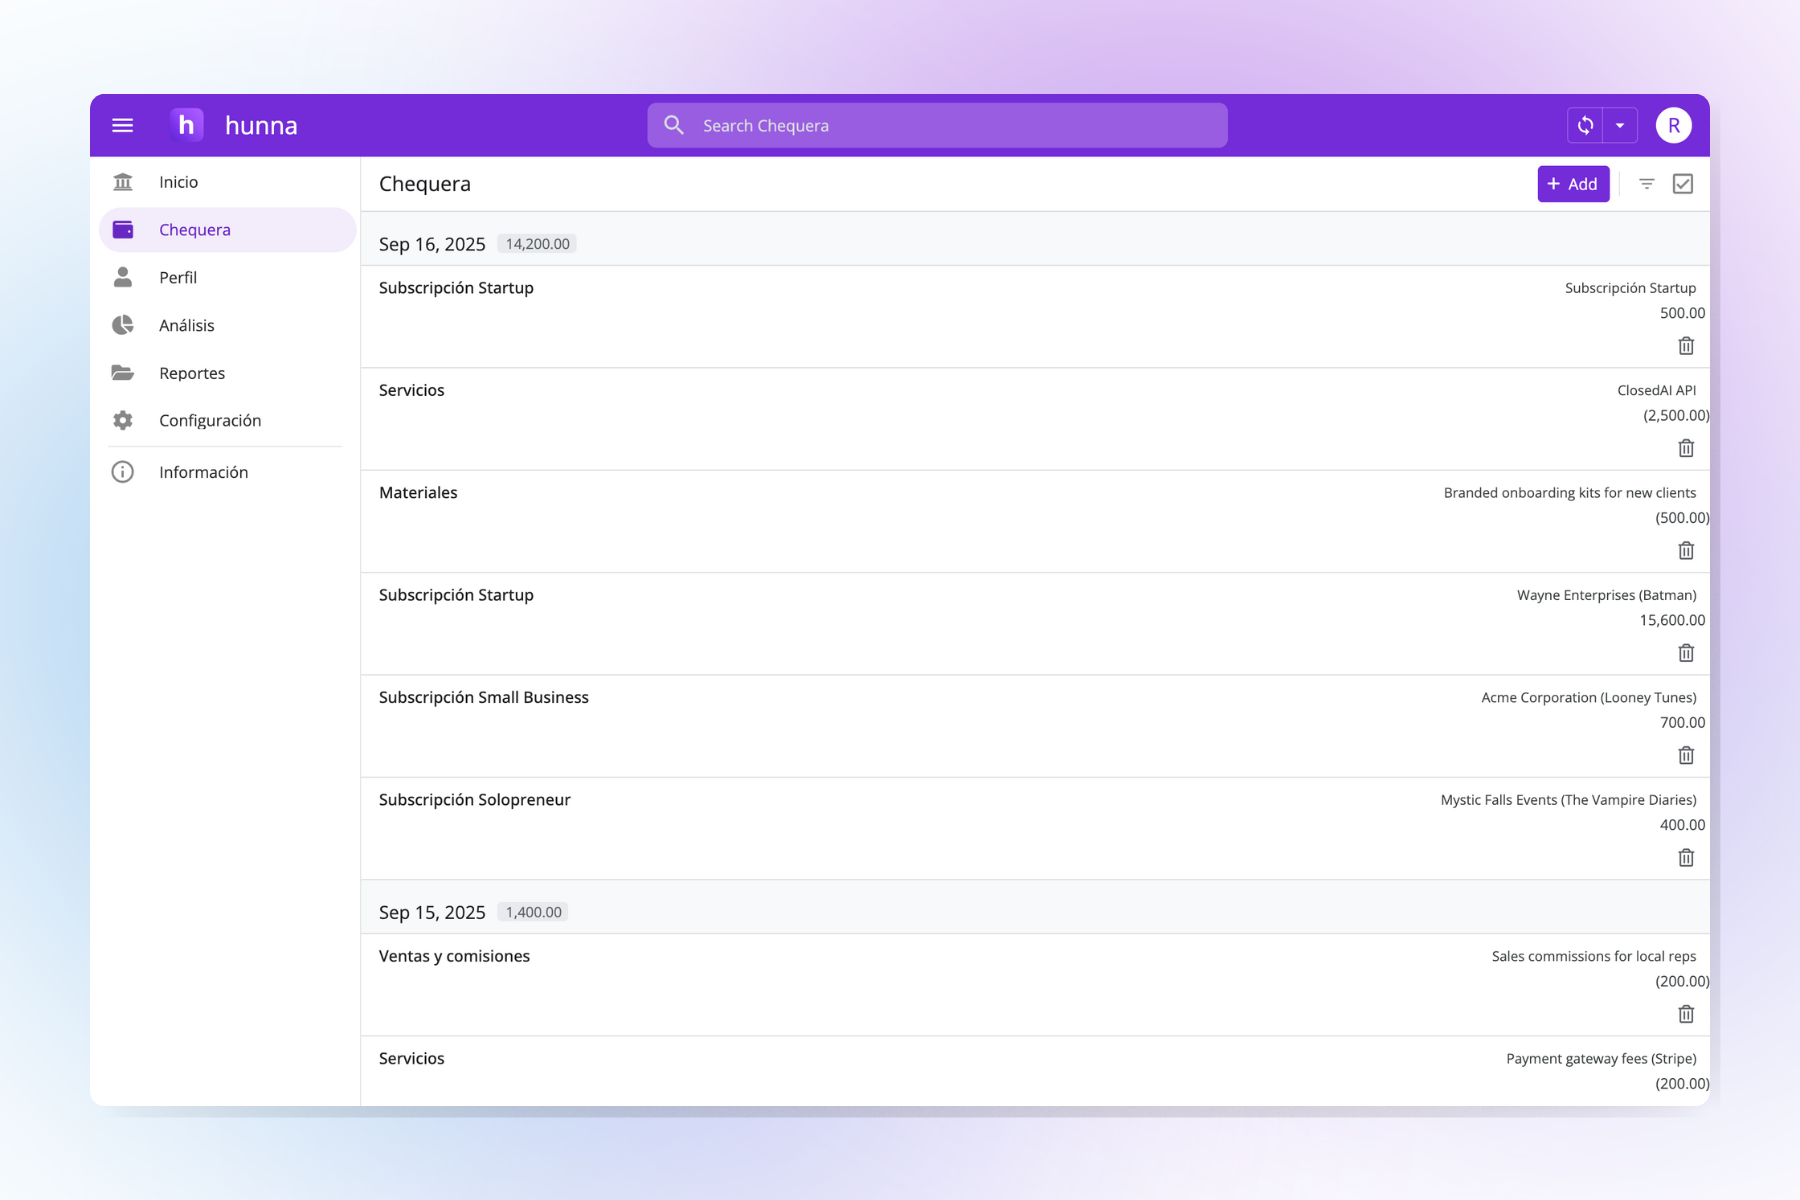This screenshot has width=1800, height=1200.
Task: Click the Wayne Enterprises entry trash icon
Action: point(1685,652)
